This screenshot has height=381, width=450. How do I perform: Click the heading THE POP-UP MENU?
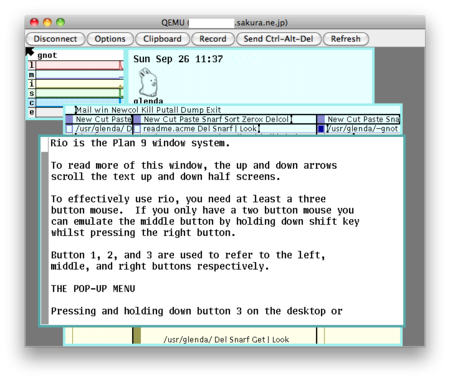tap(93, 289)
